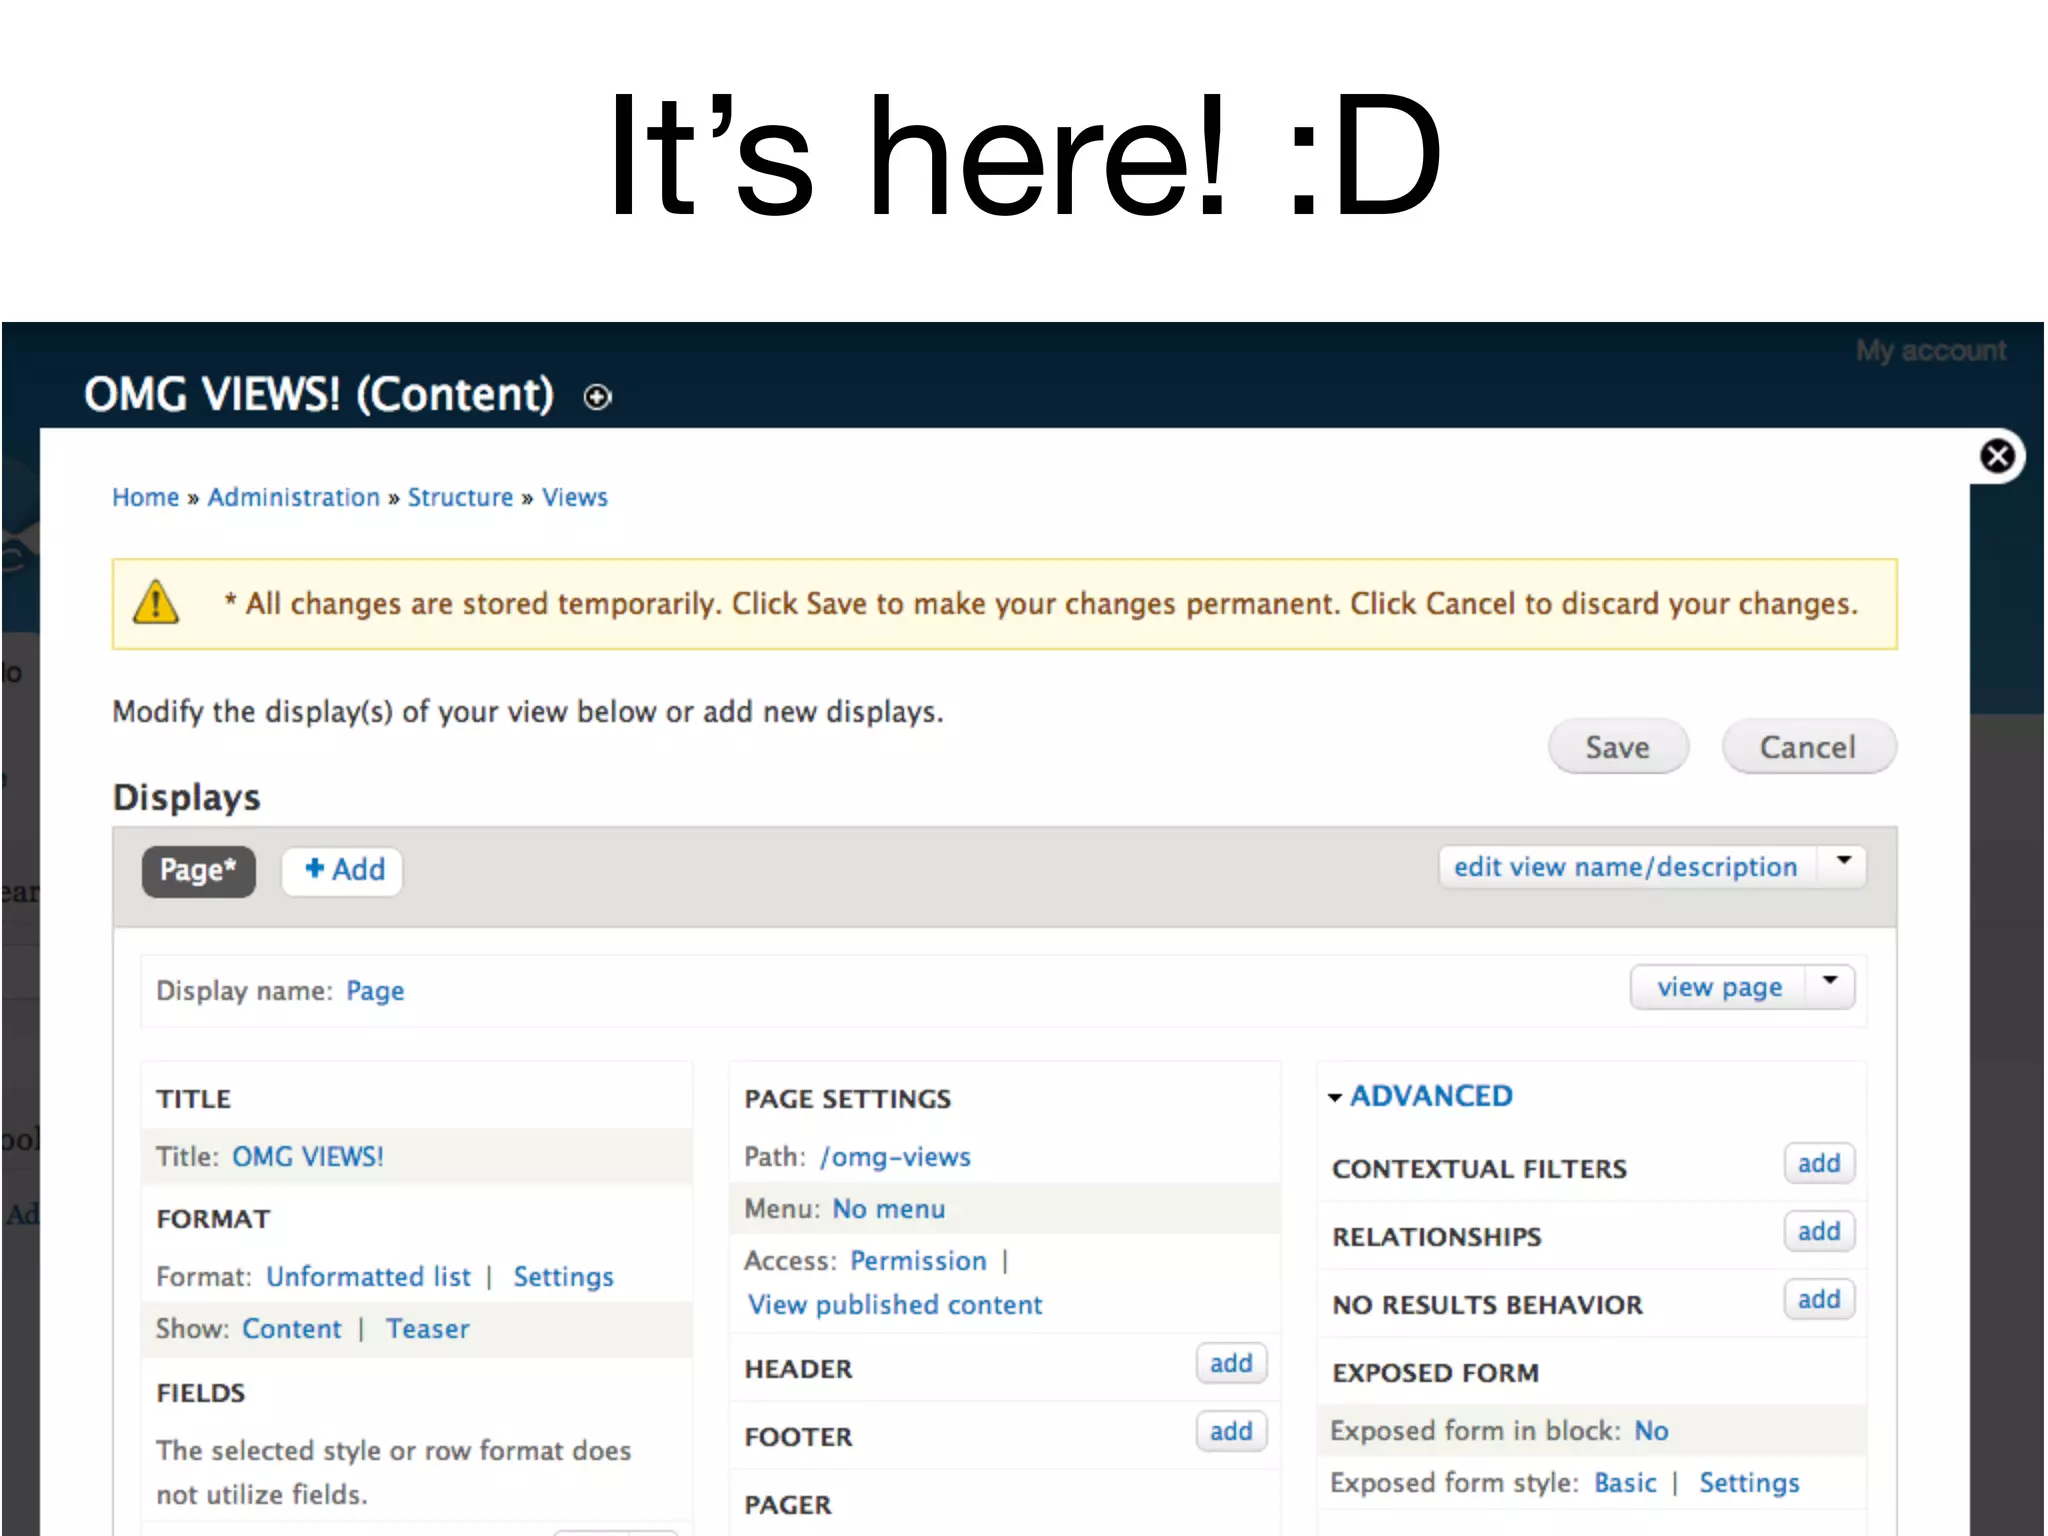The image size is (2048, 1536).
Task: Click the Cancel button
Action: coord(1808,747)
